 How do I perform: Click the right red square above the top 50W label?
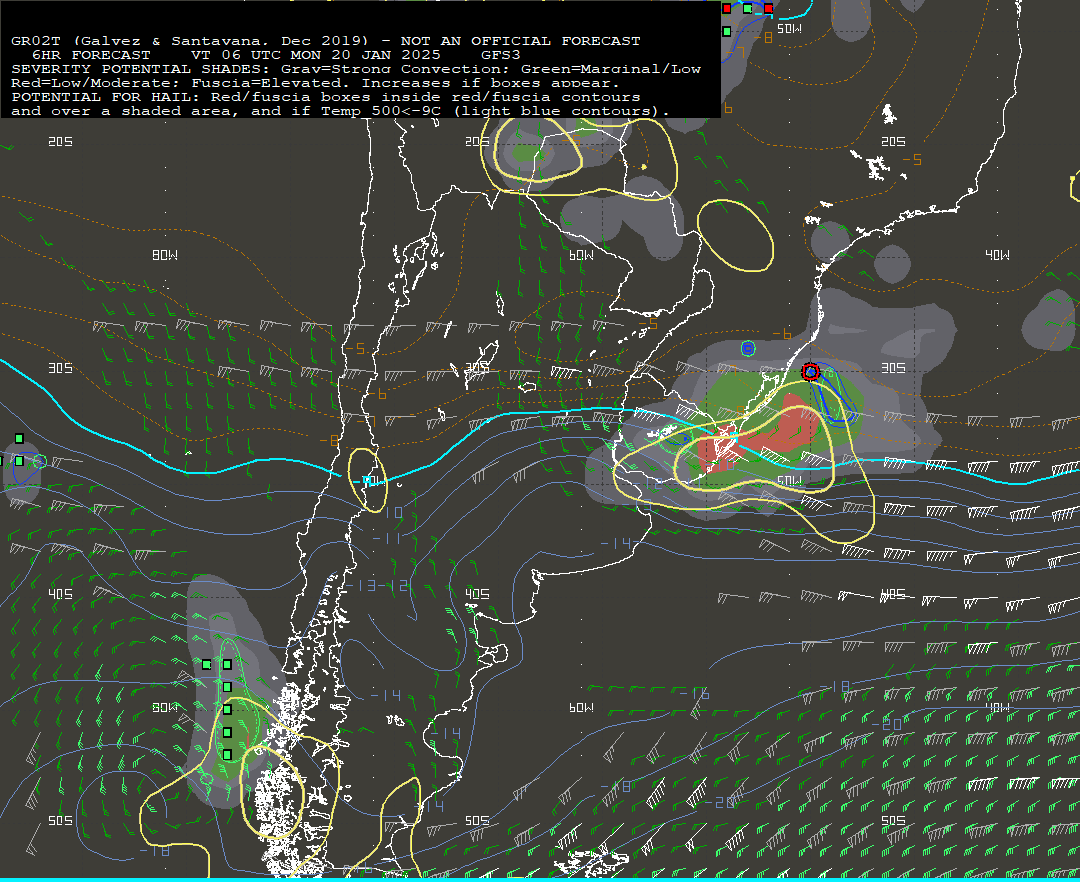tap(769, 8)
